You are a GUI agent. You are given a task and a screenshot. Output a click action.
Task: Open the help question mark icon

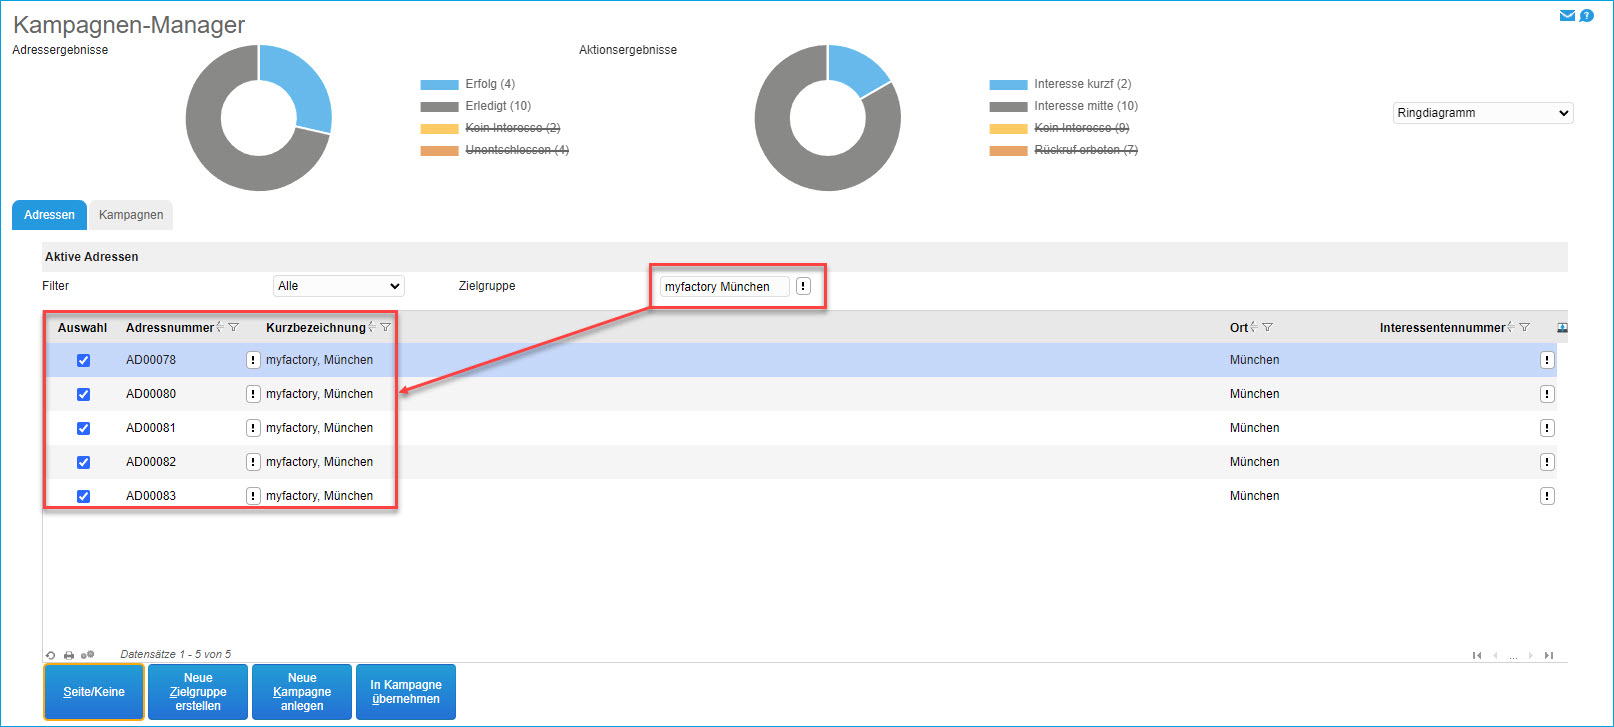[x=1586, y=15]
